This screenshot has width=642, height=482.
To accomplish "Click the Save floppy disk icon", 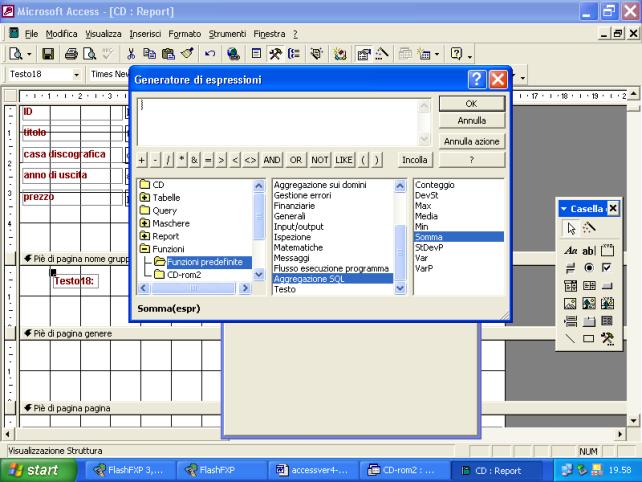I will (x=48, y=54).
